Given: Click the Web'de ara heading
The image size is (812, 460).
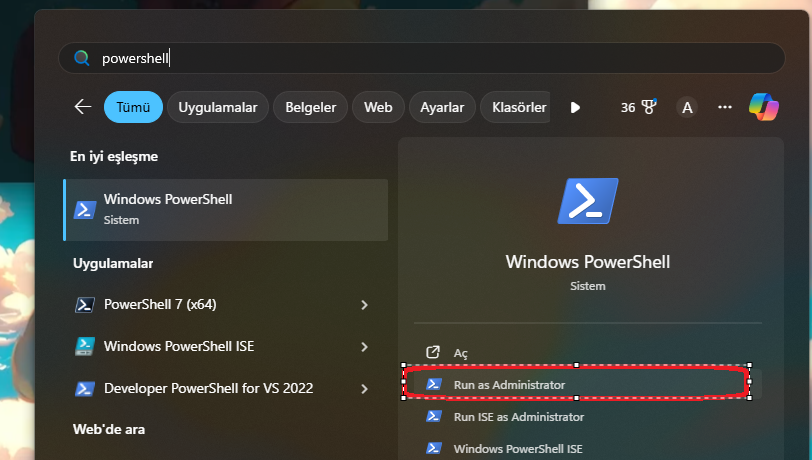Looking at the screenshot, I should [109, 429].
